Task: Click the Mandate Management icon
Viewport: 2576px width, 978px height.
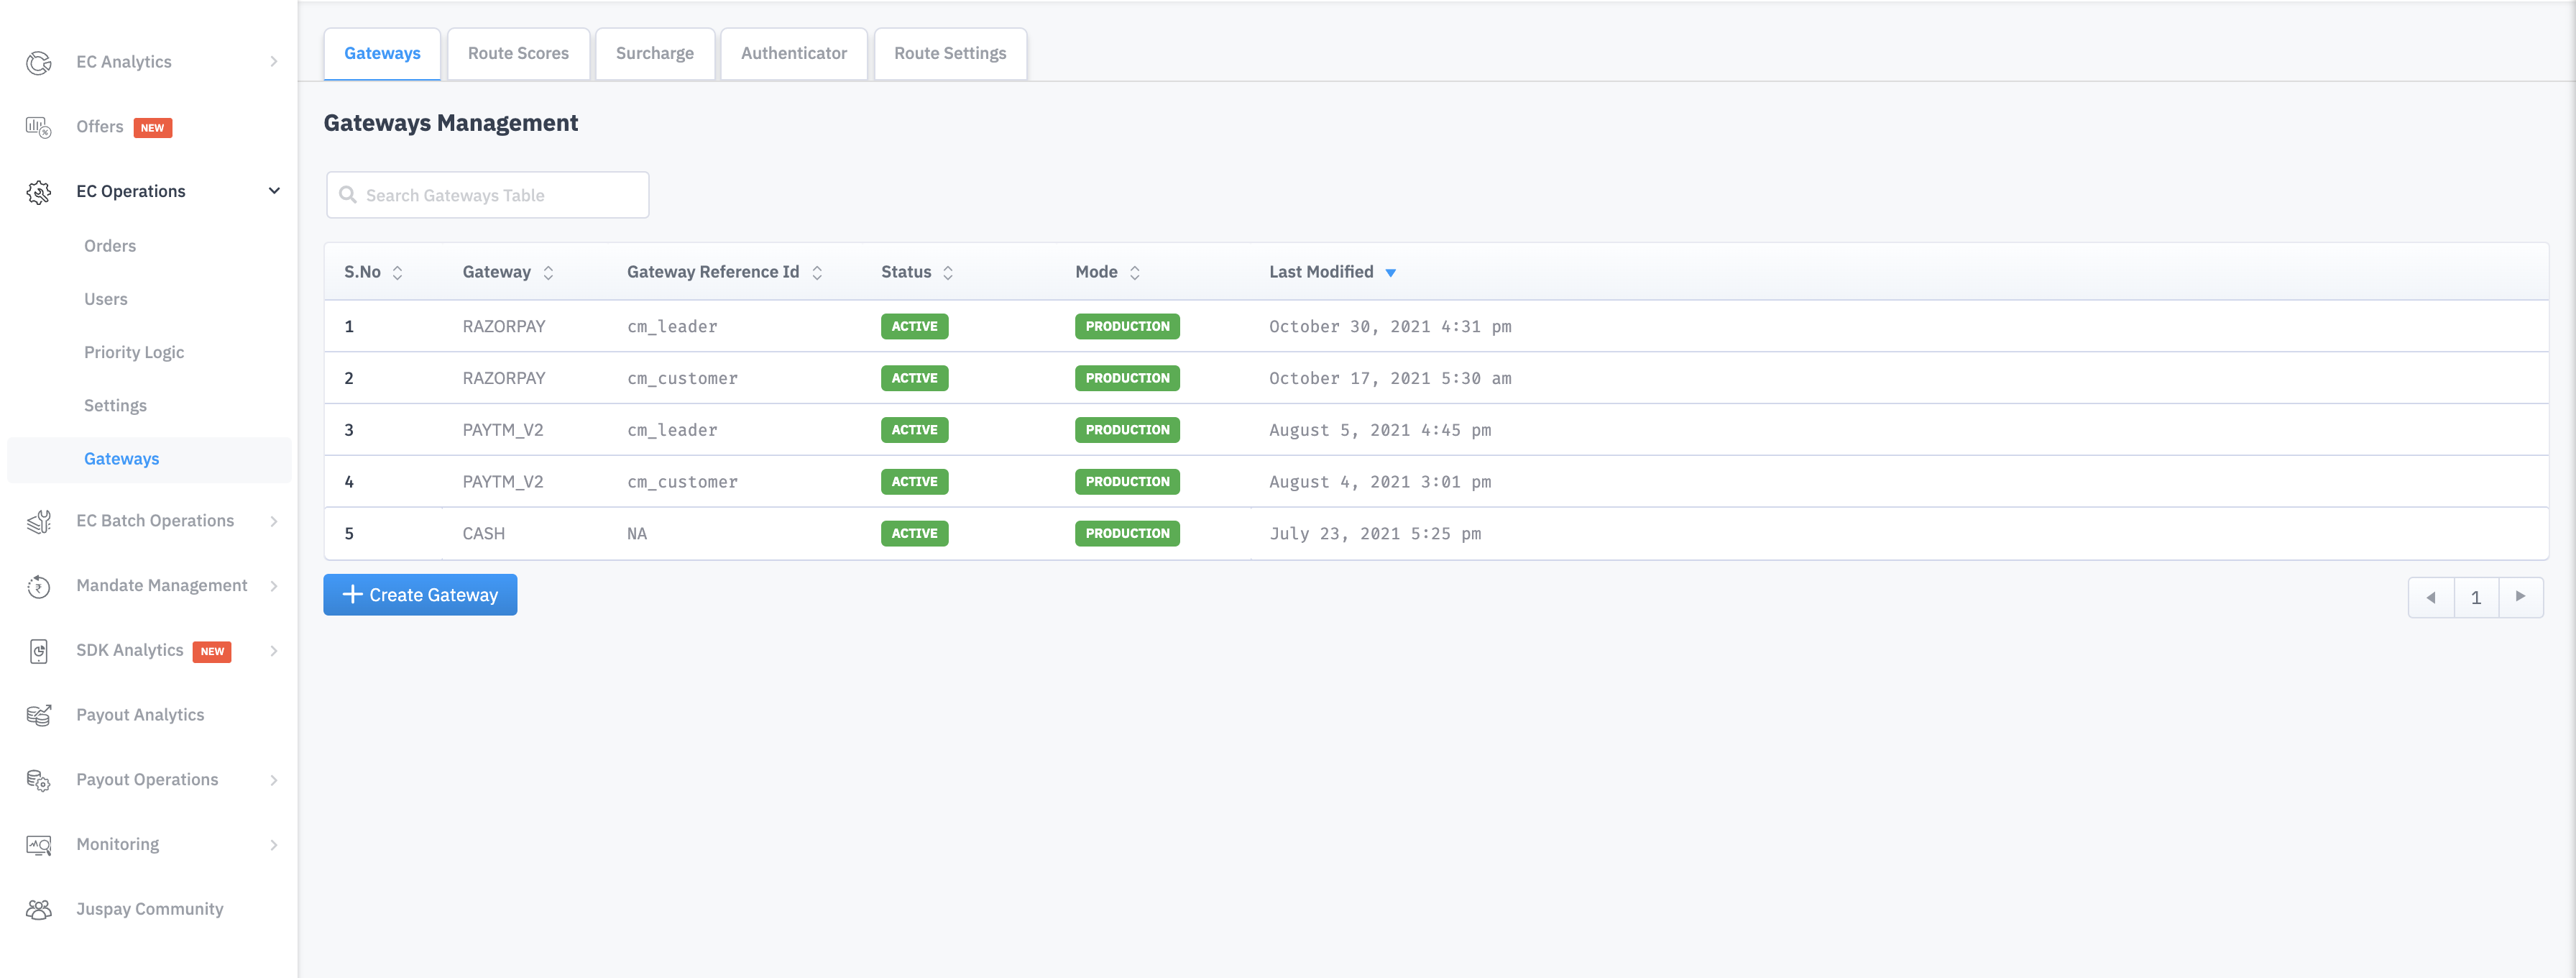Action: 38,586
